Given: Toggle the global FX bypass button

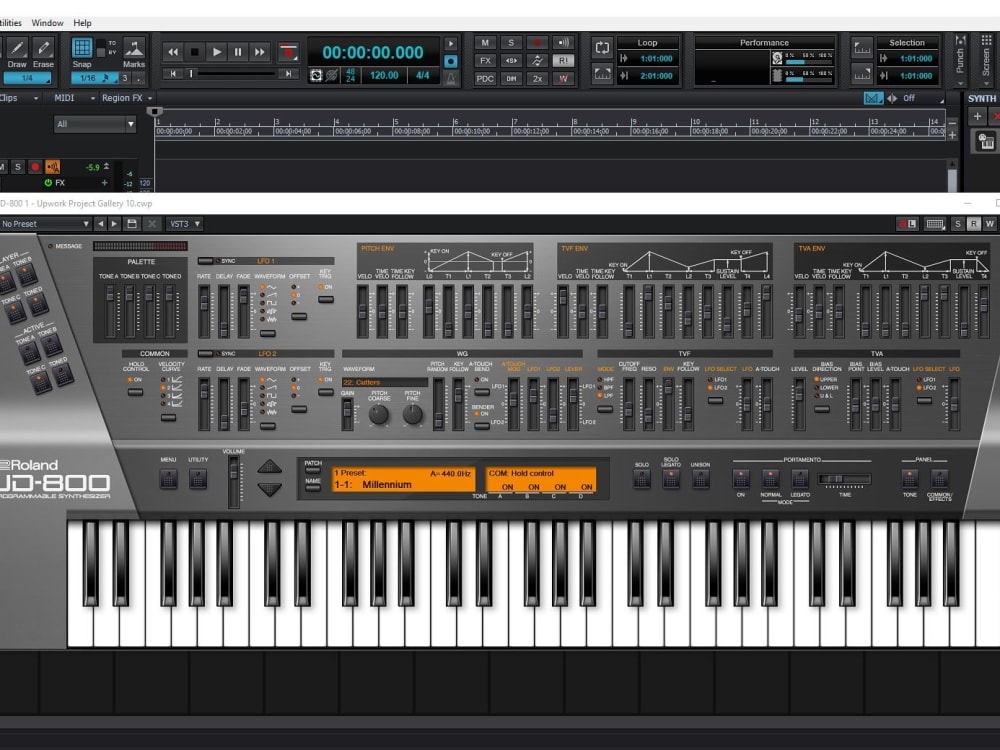Looking at the screenshot, I should 485,61.
